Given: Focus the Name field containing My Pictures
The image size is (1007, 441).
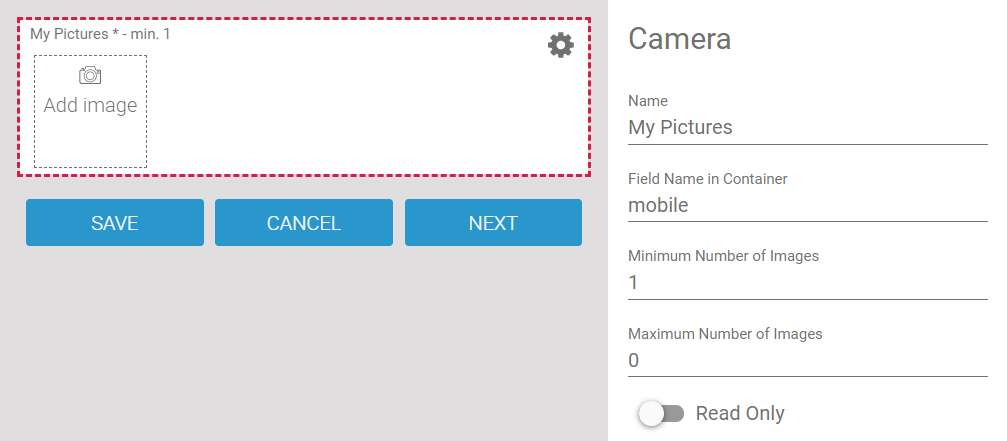Looking at the screenshot, I should tap(807, 128).
